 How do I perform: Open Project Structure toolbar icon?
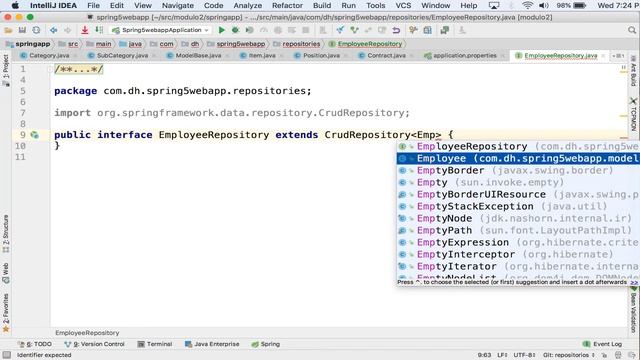tap(427, 30)
